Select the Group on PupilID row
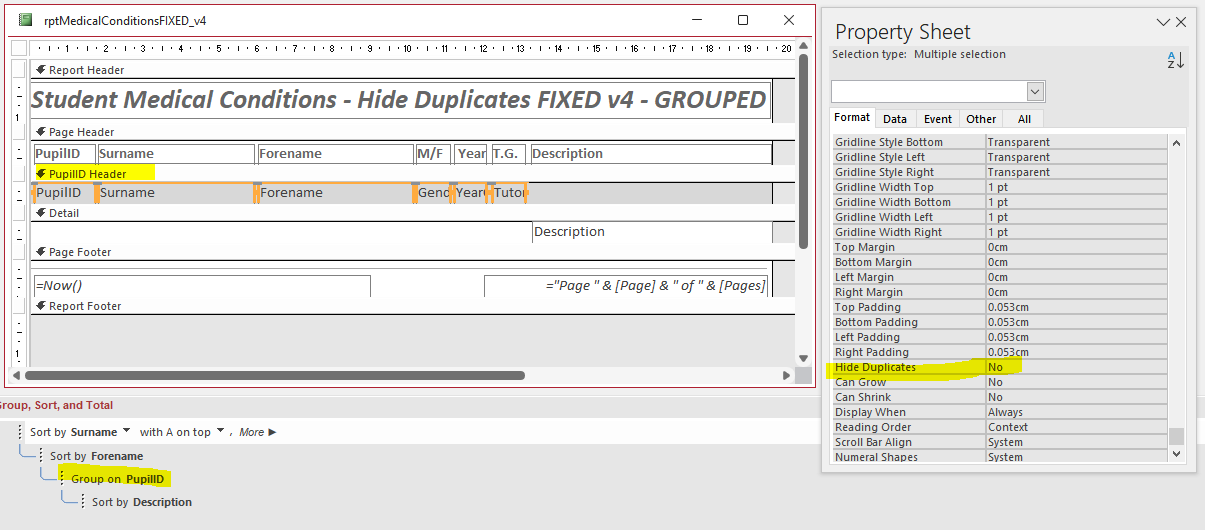1205x530 pixels. tap(117, 479)
